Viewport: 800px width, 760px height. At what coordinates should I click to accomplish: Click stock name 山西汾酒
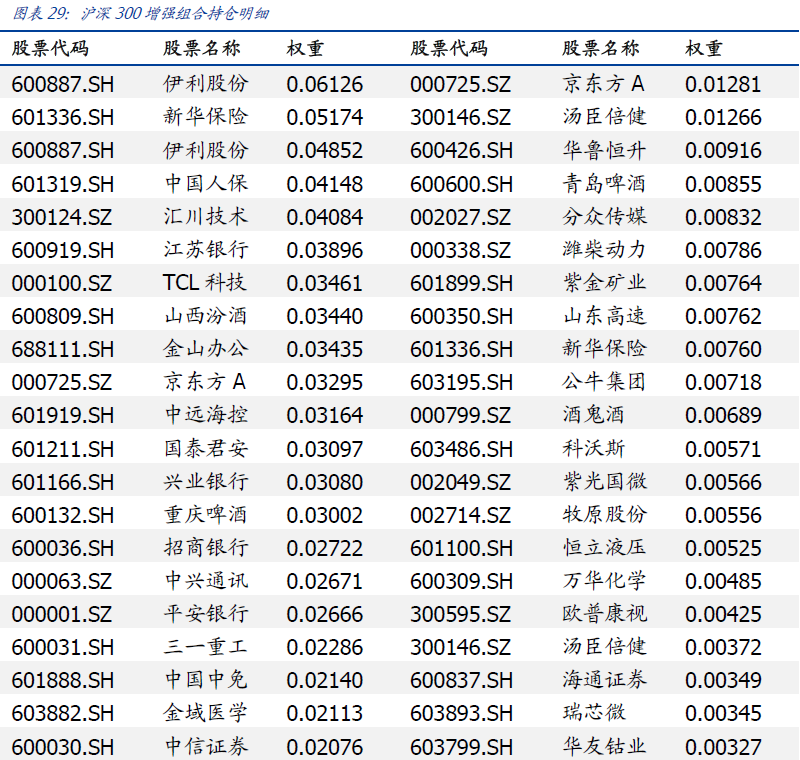tap(206, 315)
